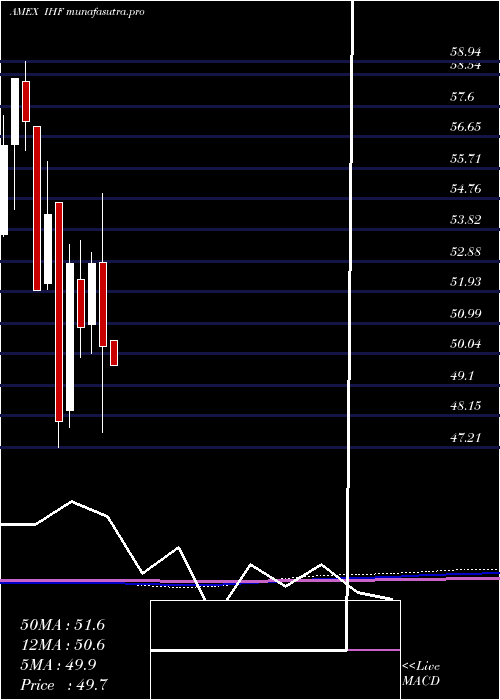Screen dimensions: 500x700
Task: Click the 52.88 price level label
Action: (x=465, y=252)
